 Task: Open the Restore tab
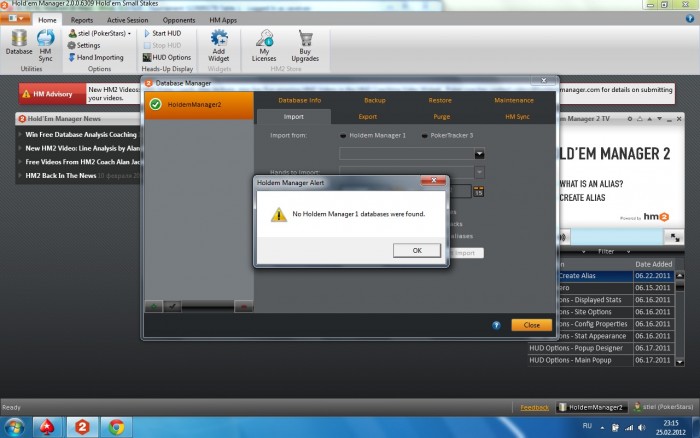440,100
